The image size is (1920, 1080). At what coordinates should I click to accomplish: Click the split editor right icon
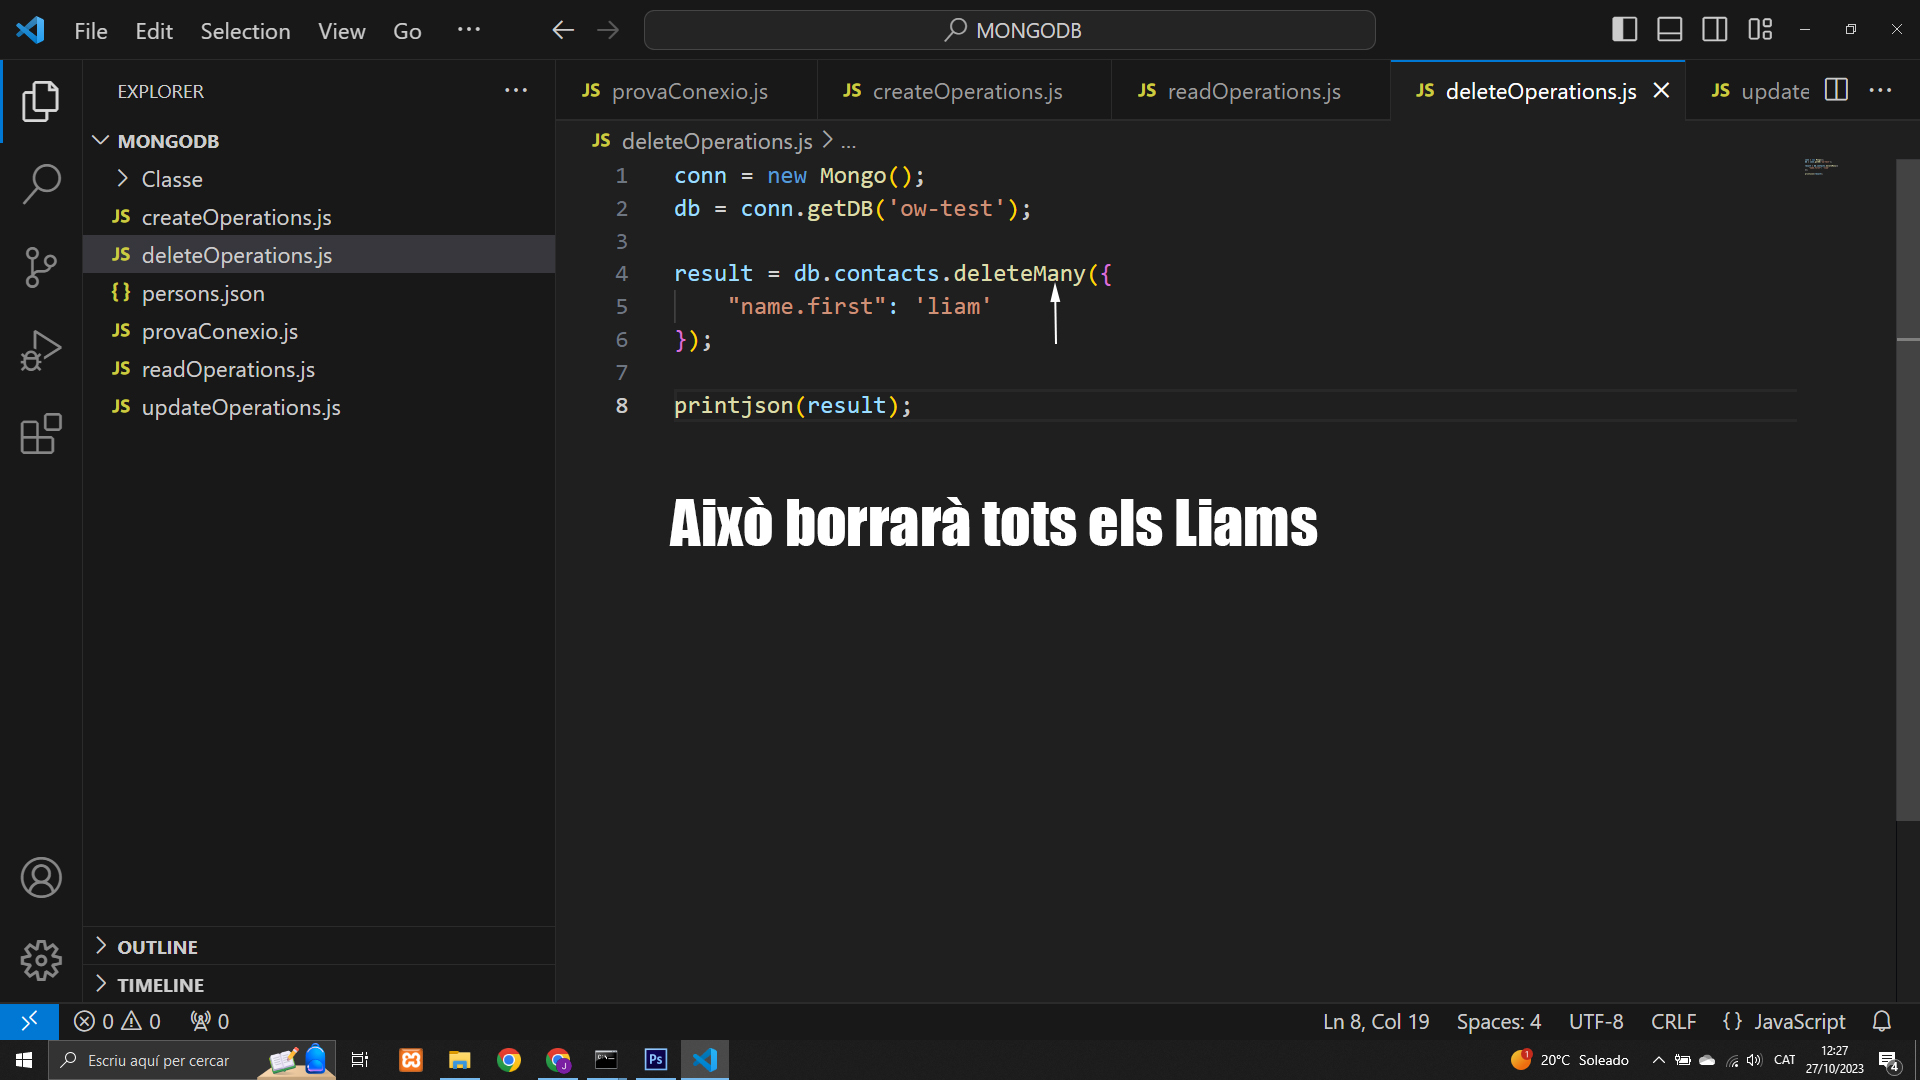(x=1836, y=90)
